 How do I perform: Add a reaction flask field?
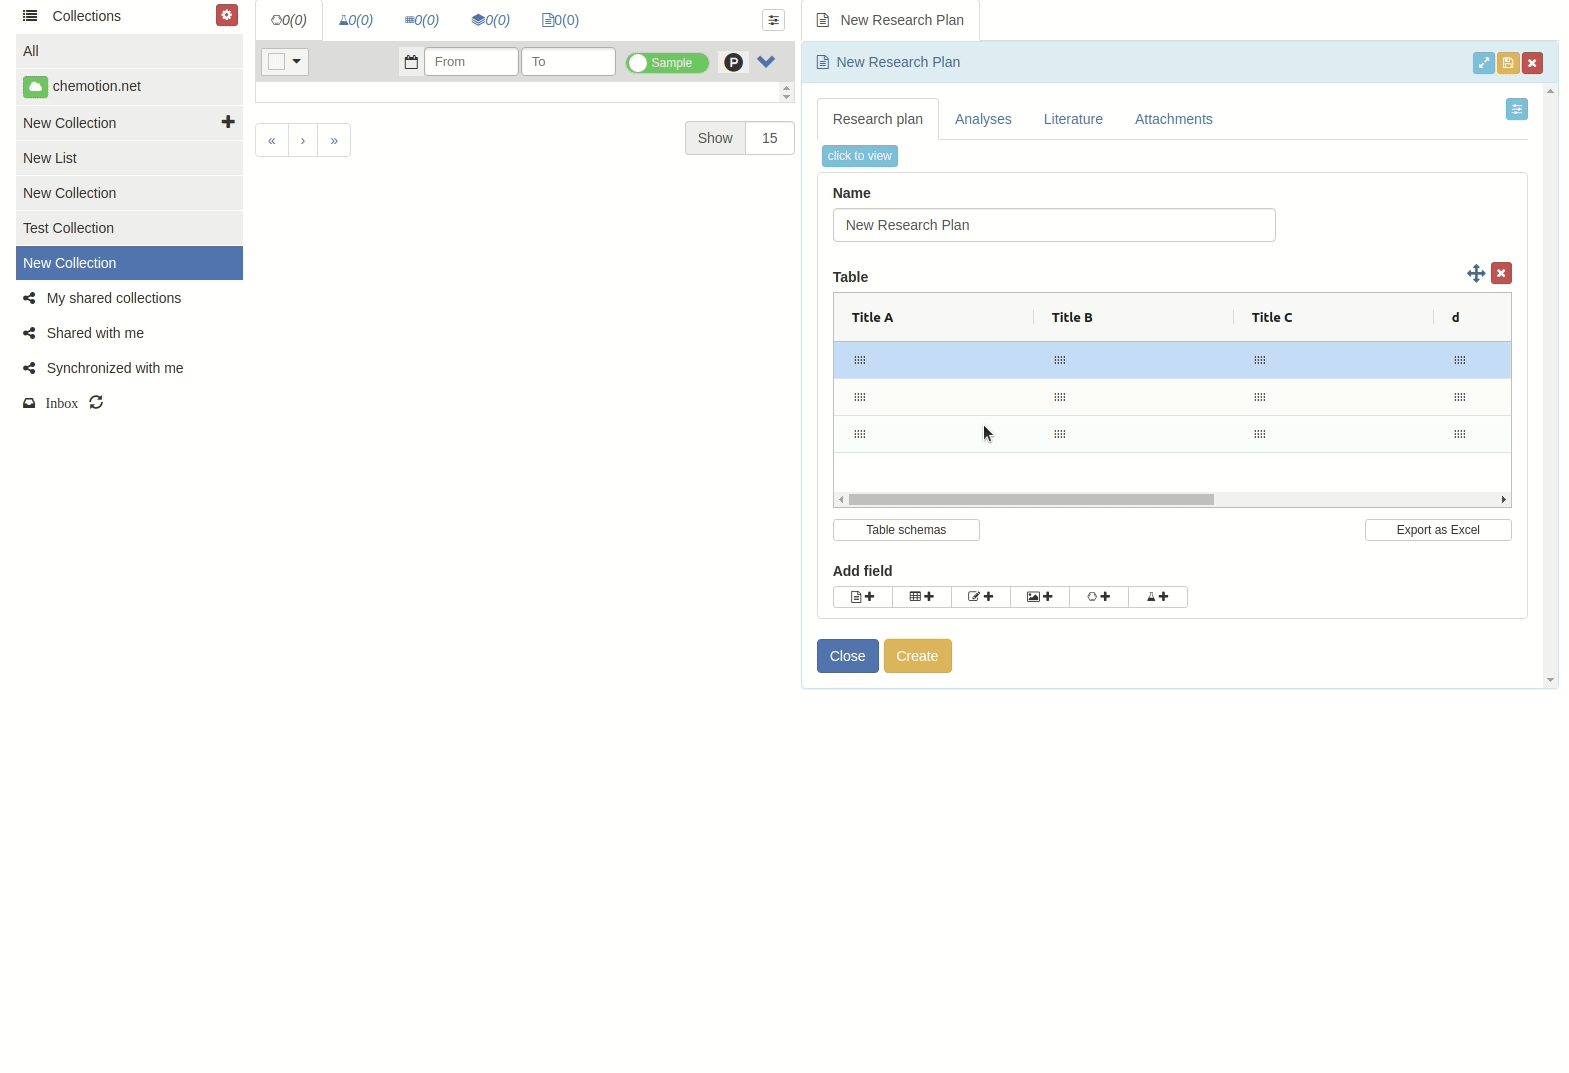click(x=1157, y=597)
